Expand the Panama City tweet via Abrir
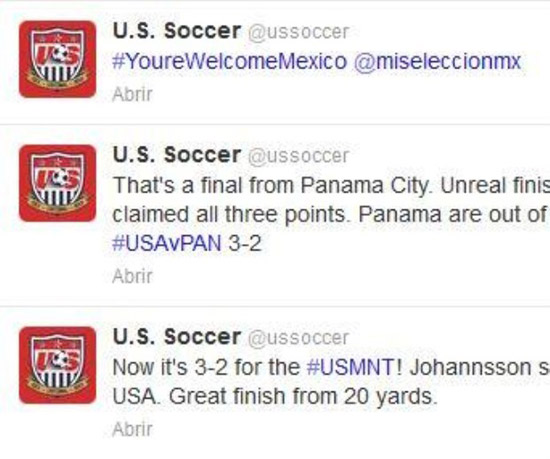 point(132,276)
